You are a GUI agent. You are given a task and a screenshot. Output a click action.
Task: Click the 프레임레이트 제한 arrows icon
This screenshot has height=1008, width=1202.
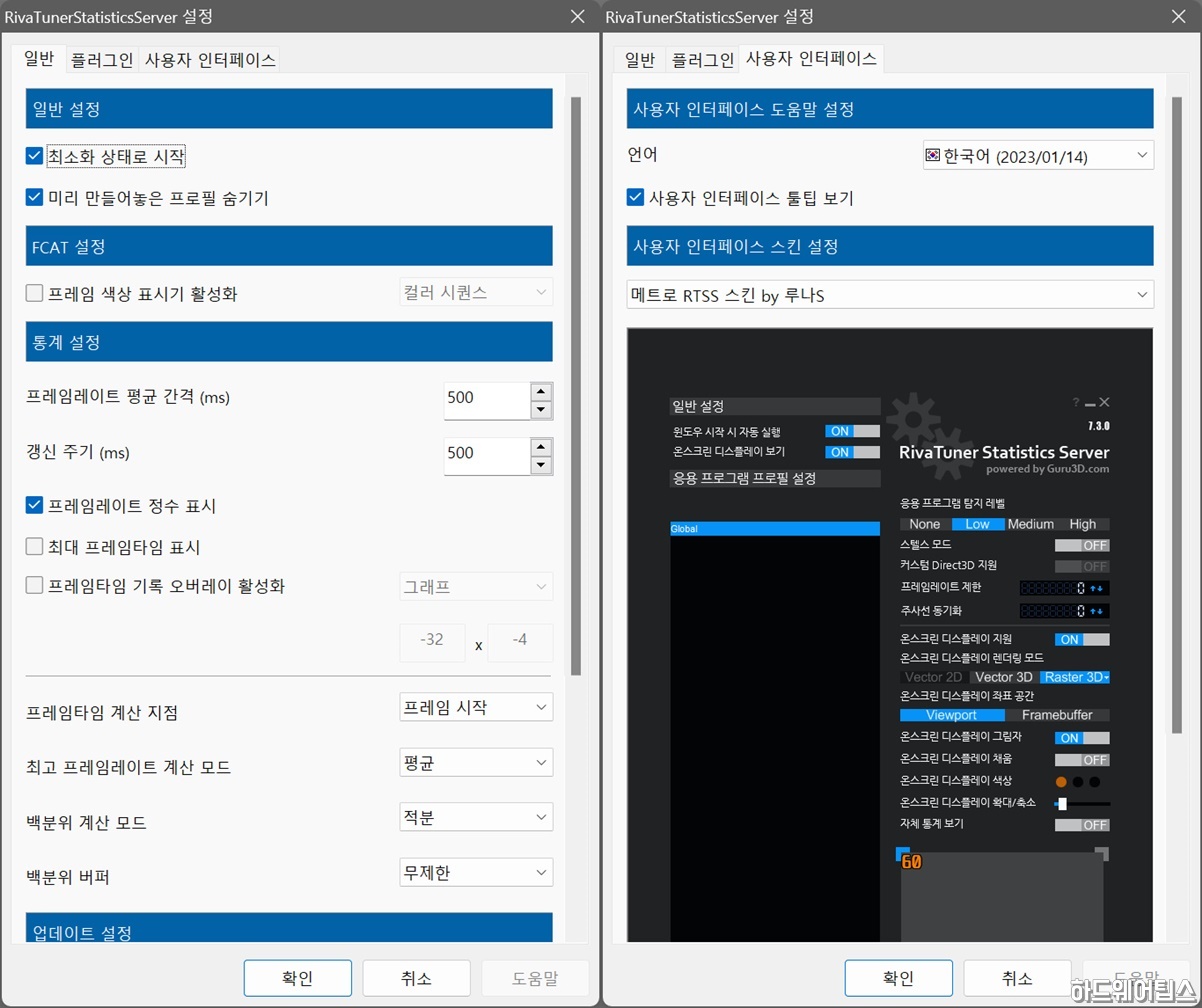click(1096, 588)
